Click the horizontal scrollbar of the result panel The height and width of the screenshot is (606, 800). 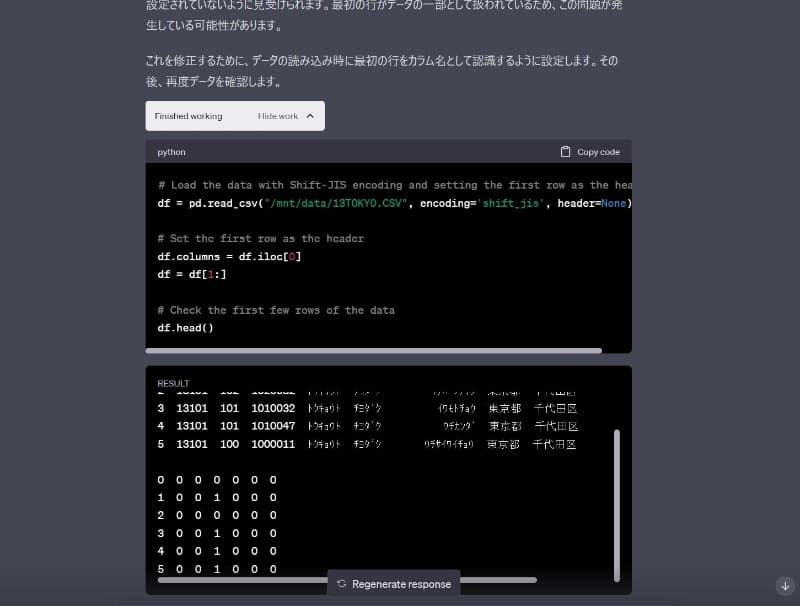pyautogui.click(x=347, y=580)
